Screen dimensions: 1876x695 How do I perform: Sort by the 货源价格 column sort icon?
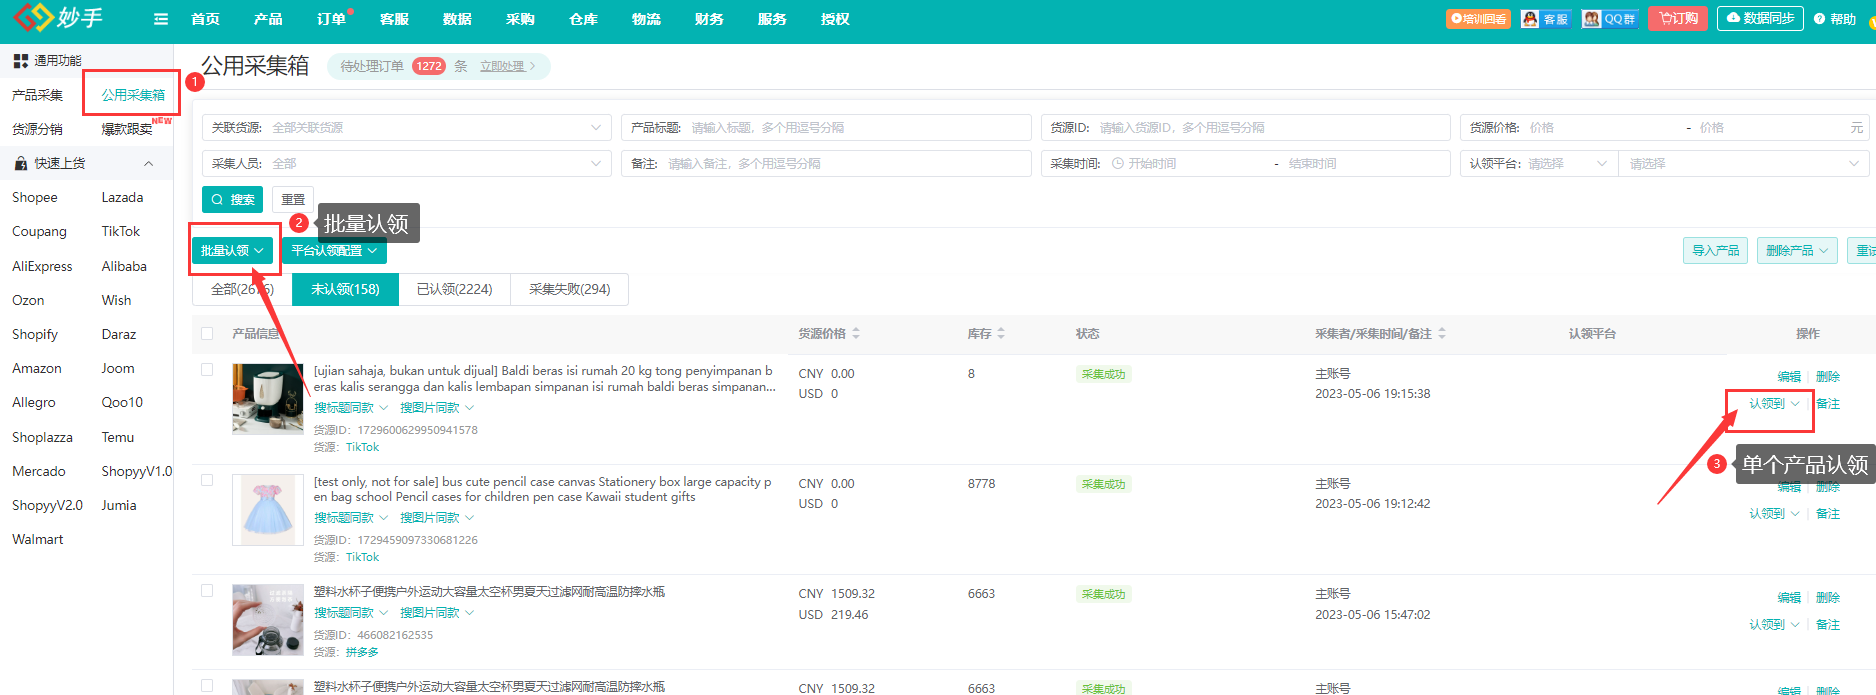[x=856, y=333]
